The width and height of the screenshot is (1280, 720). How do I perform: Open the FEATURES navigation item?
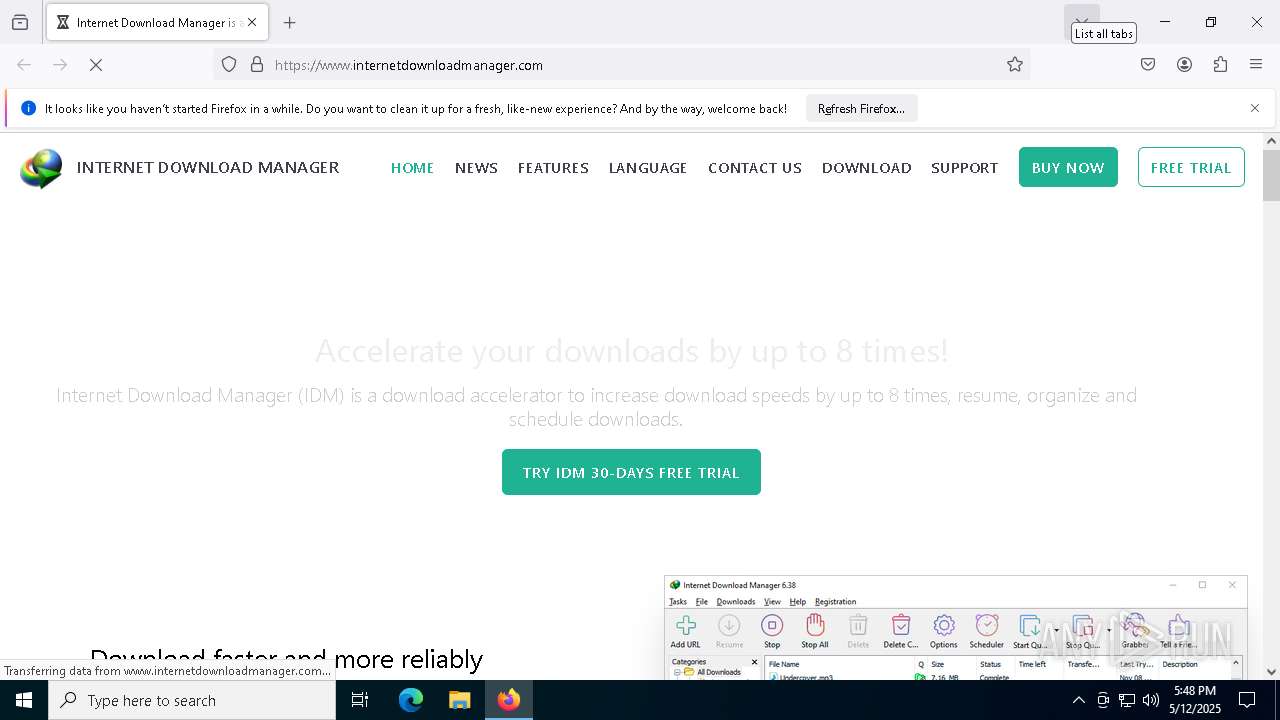tap(553, 168)
